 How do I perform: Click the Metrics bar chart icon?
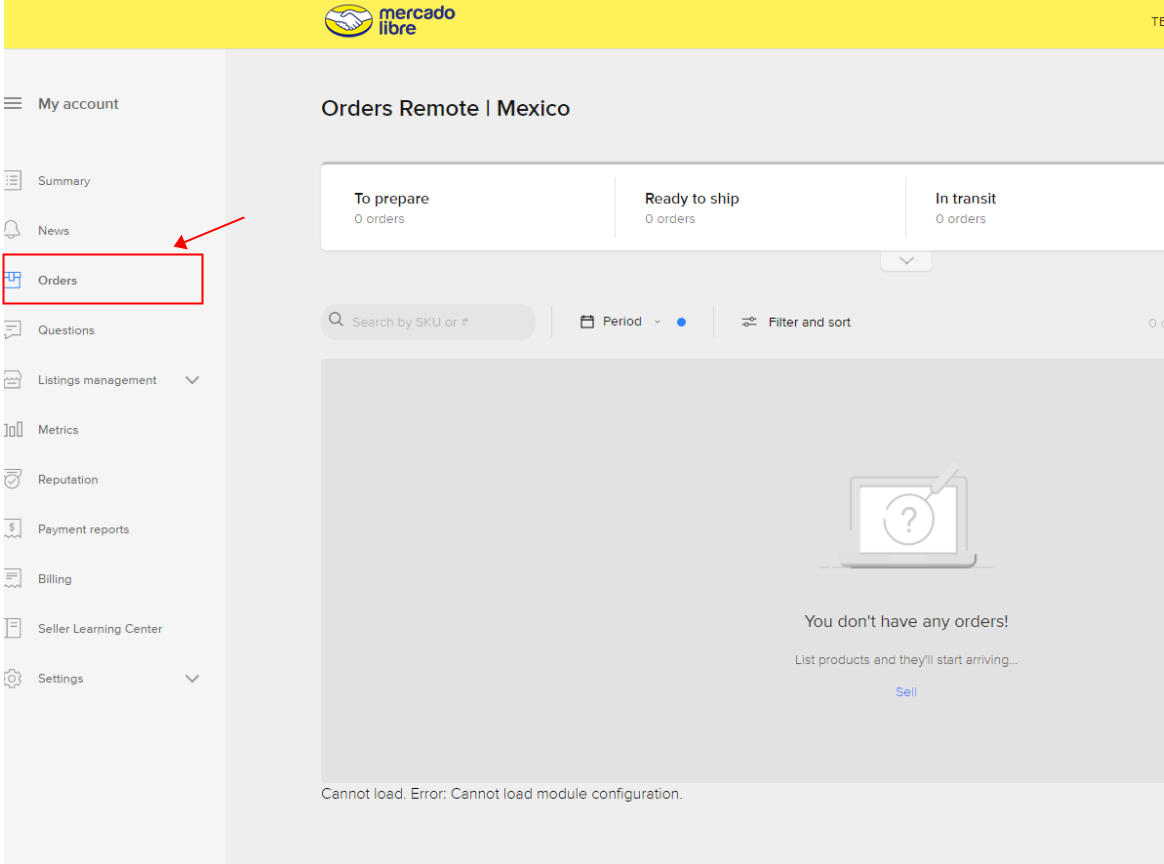[x=13, y=430]
